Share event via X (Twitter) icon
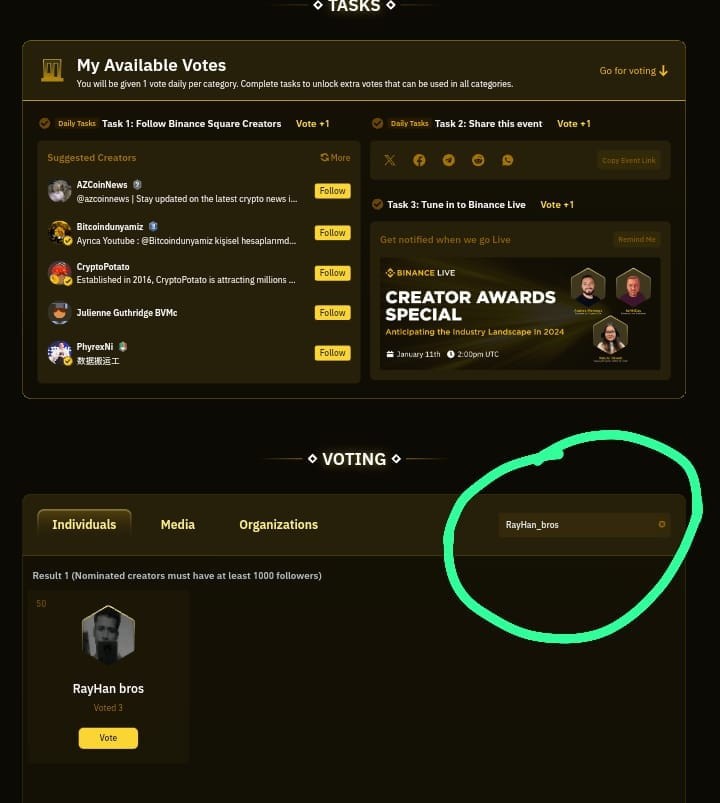The width and height of the screenshot is (720, 803). 390,160
